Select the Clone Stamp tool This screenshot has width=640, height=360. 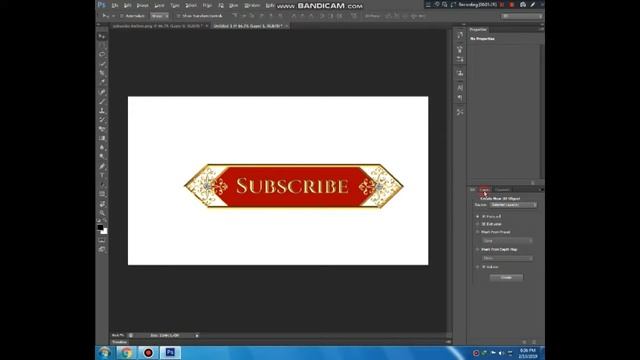[102, 111]
